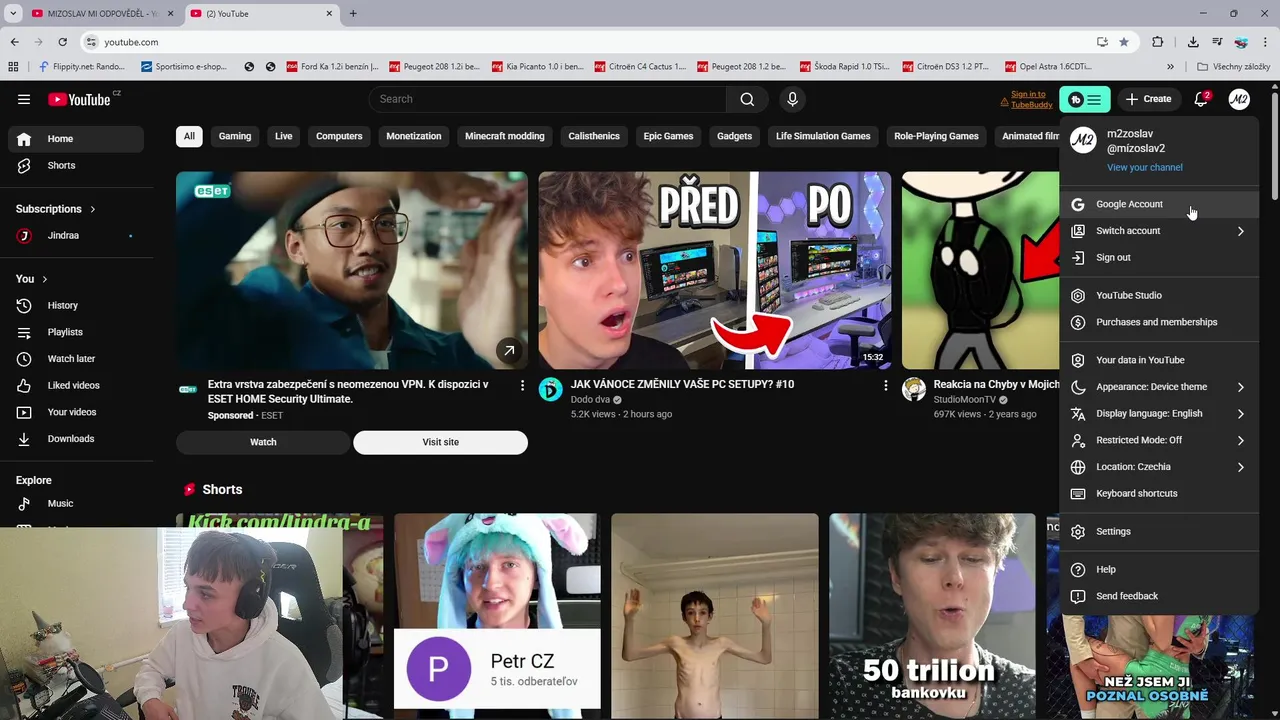Open the YouTube hamburger guide menu
Viewport: 1280px width, 720px height.
(24, 99)
